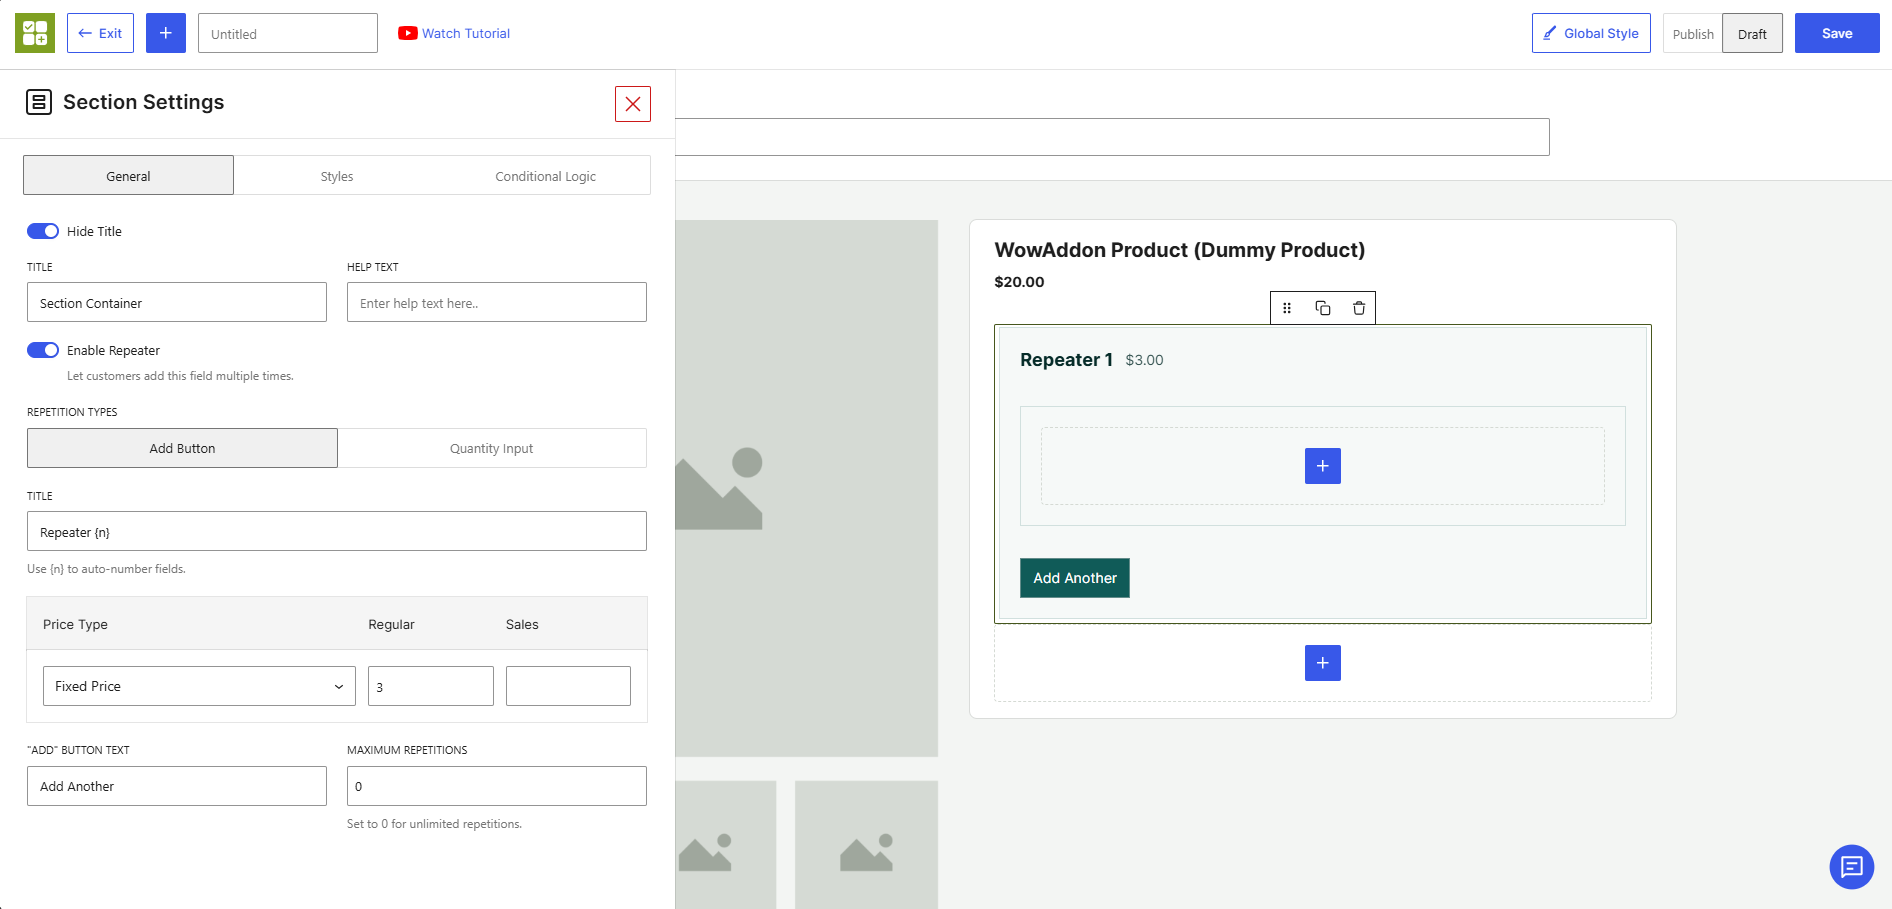Click the drag handle icon above the repeater
Viewport: 1892px width, 909px height.
tap(1287, 308)
